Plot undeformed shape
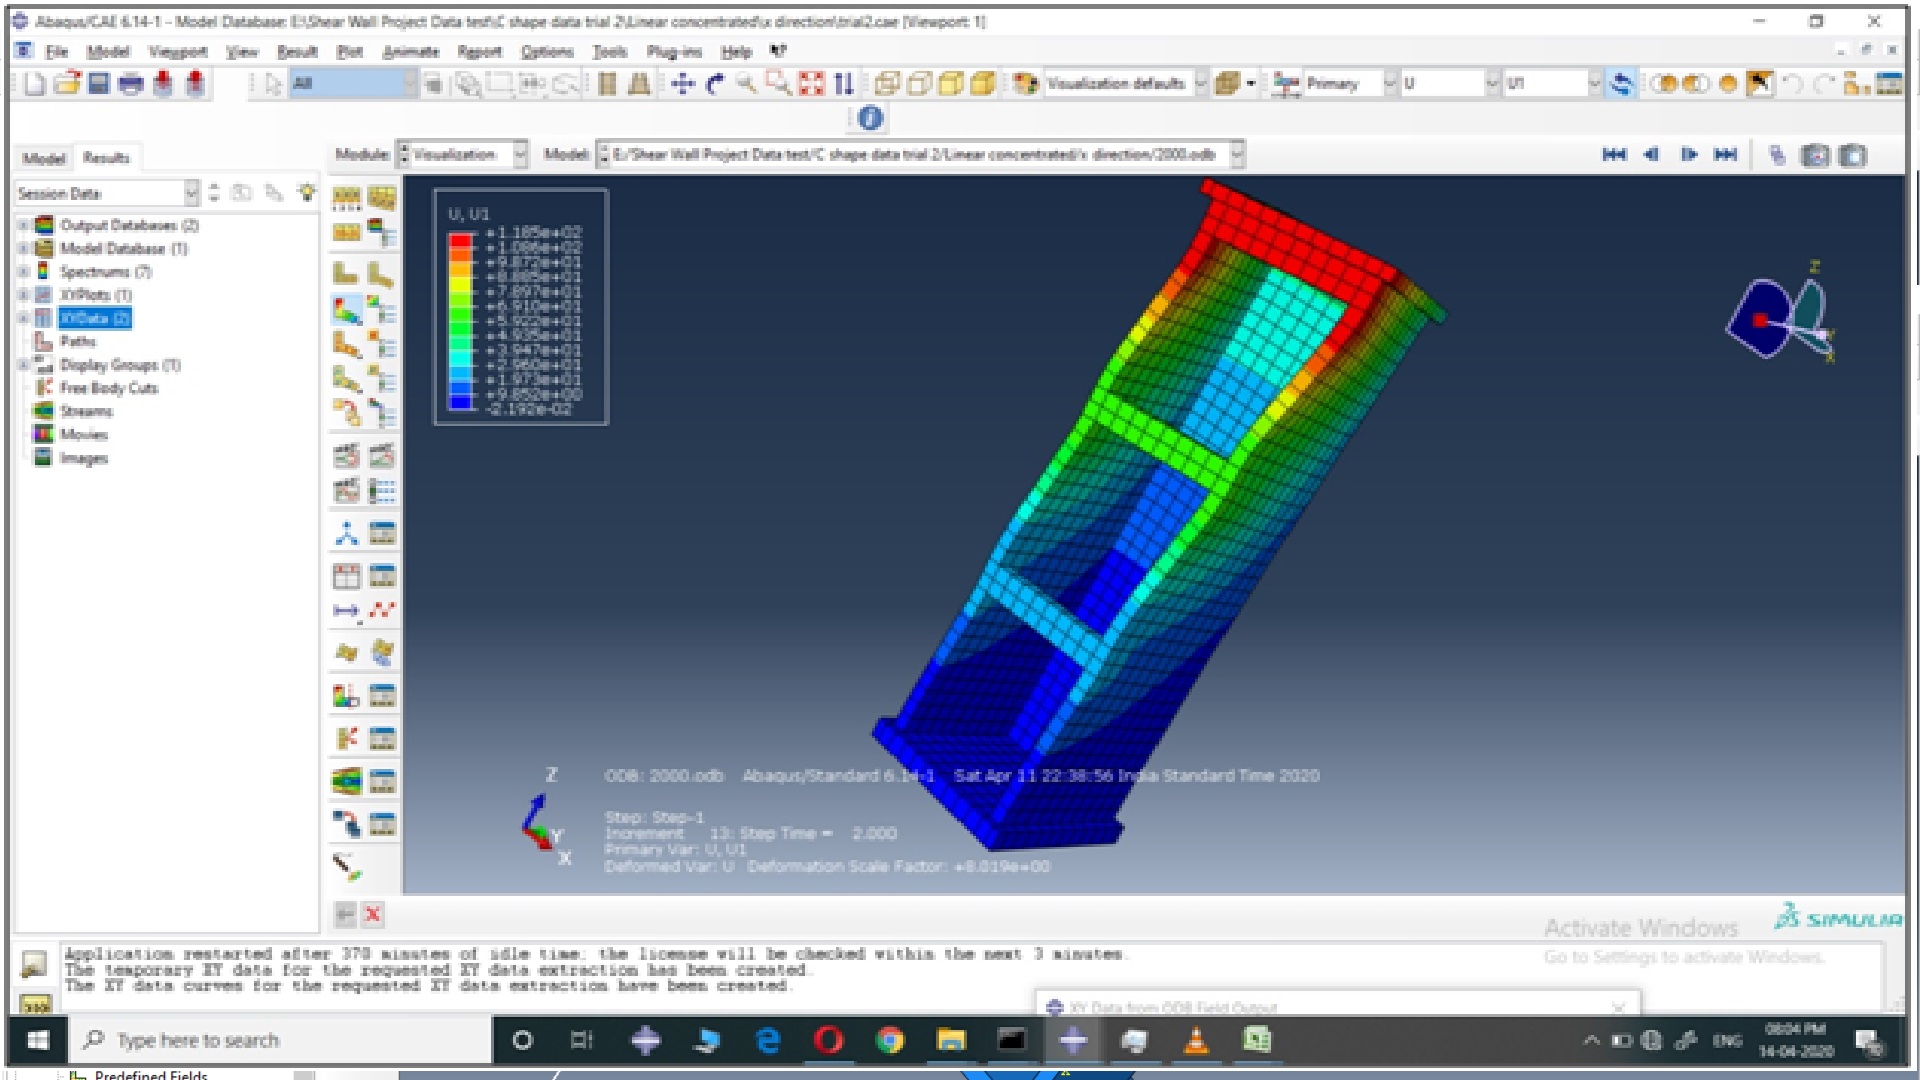 tap(346, 274)
